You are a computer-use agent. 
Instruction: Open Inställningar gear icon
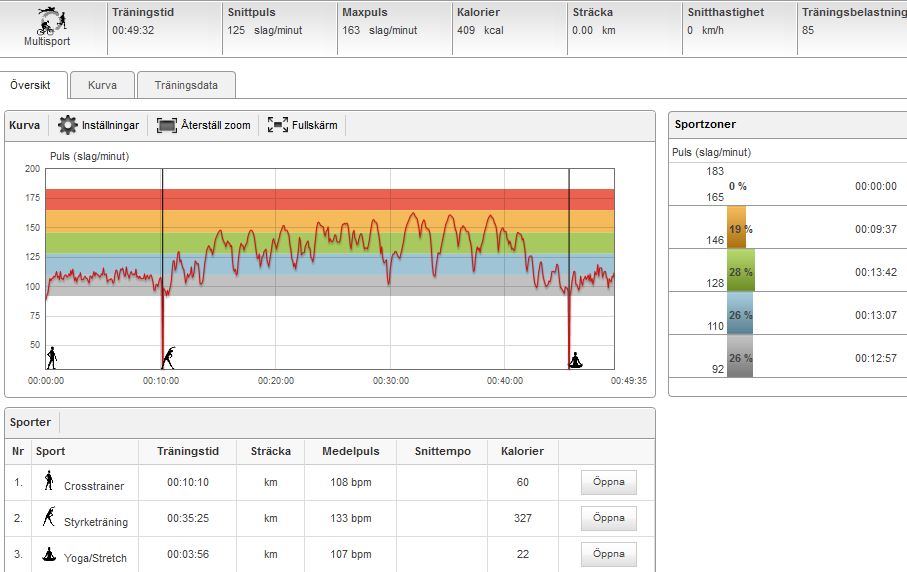coord(67,126)
